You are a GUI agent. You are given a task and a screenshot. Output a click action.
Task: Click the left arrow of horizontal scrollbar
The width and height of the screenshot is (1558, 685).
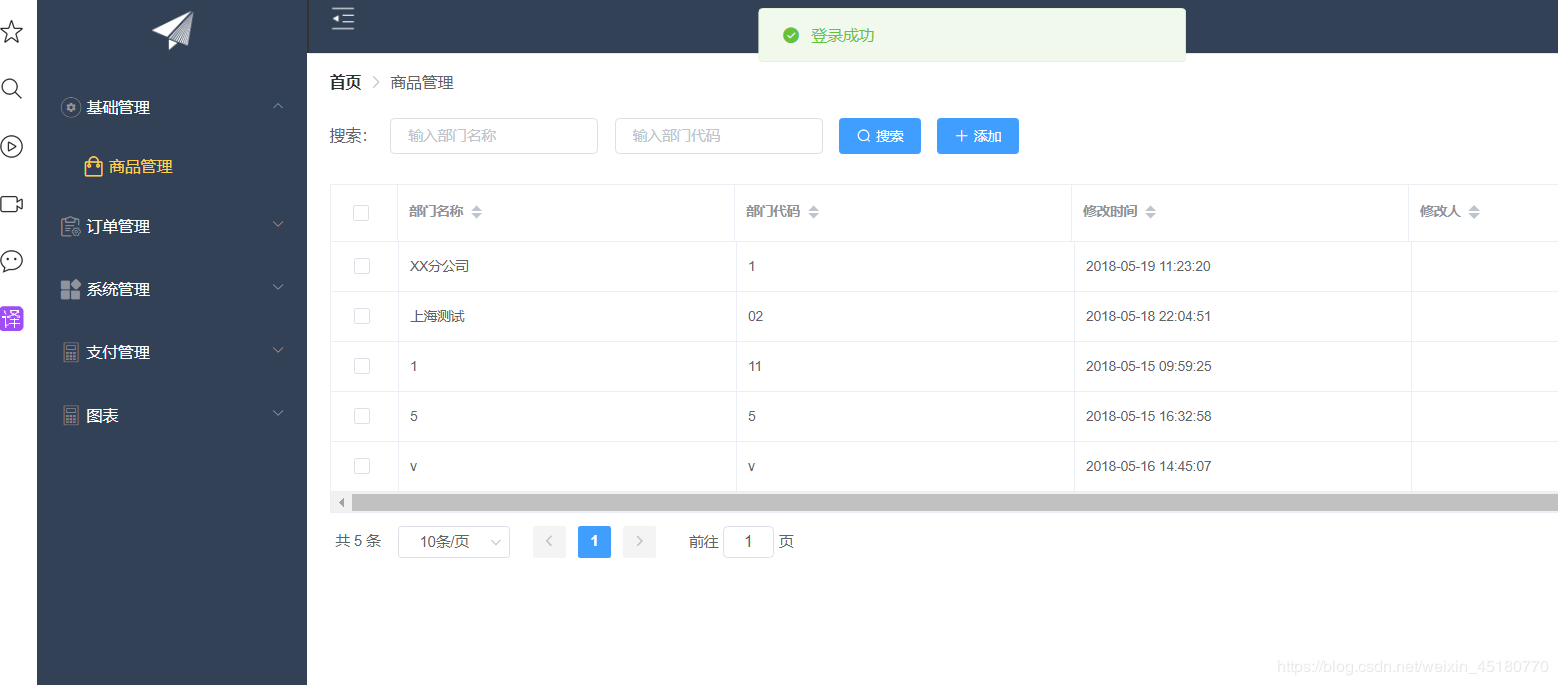tap(341, 502)
